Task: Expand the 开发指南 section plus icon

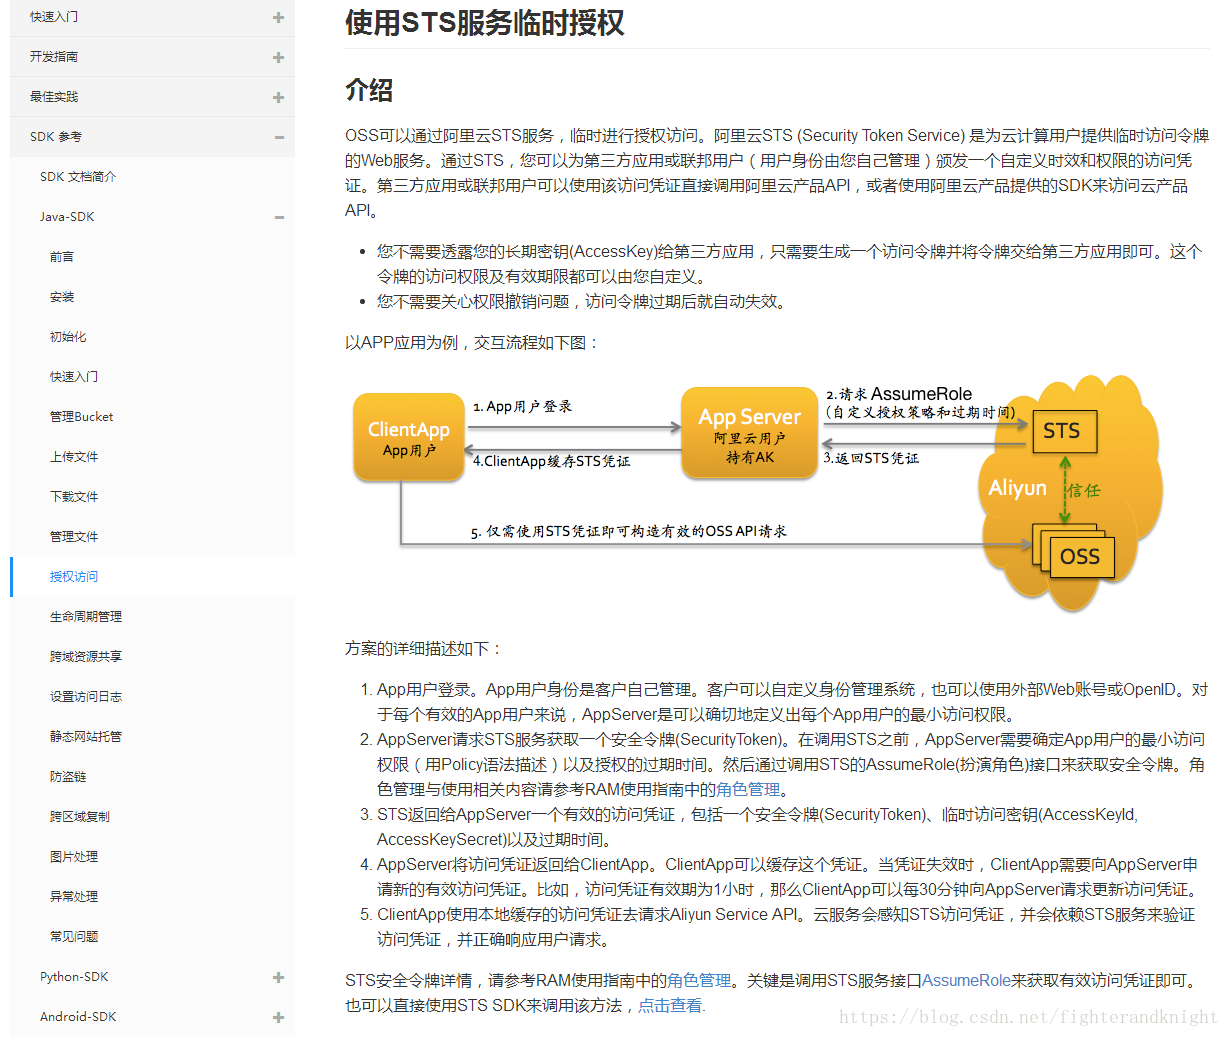Action: click(278, 57)
